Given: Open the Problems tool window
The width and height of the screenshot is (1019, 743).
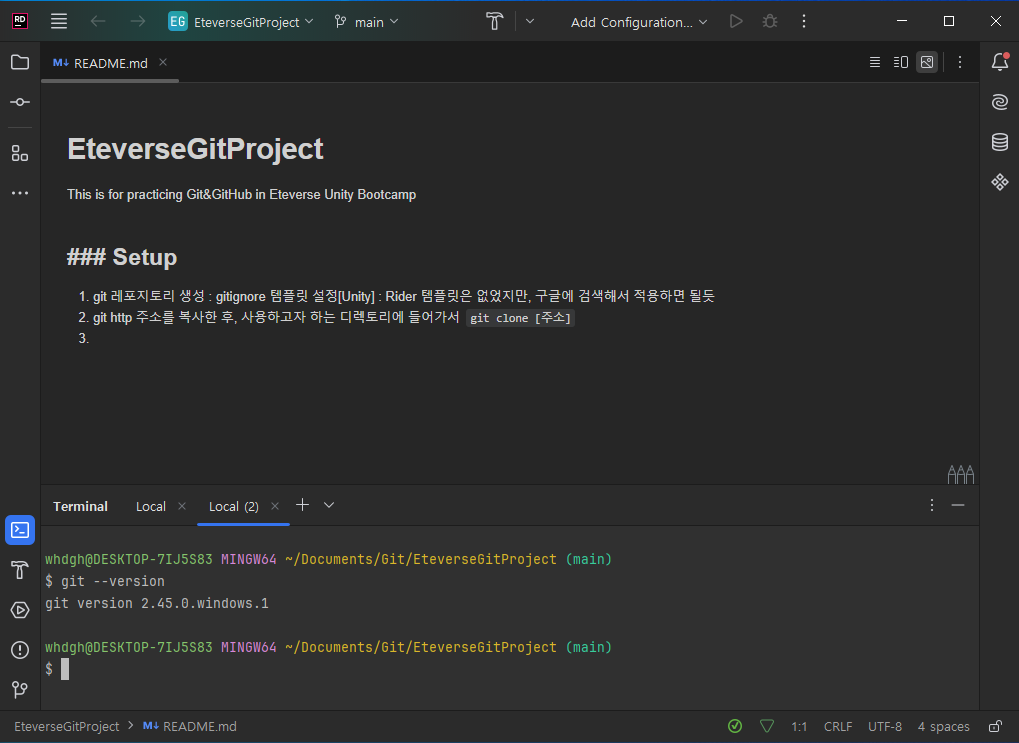Looking at the screenshot, I should pos(19,649).
